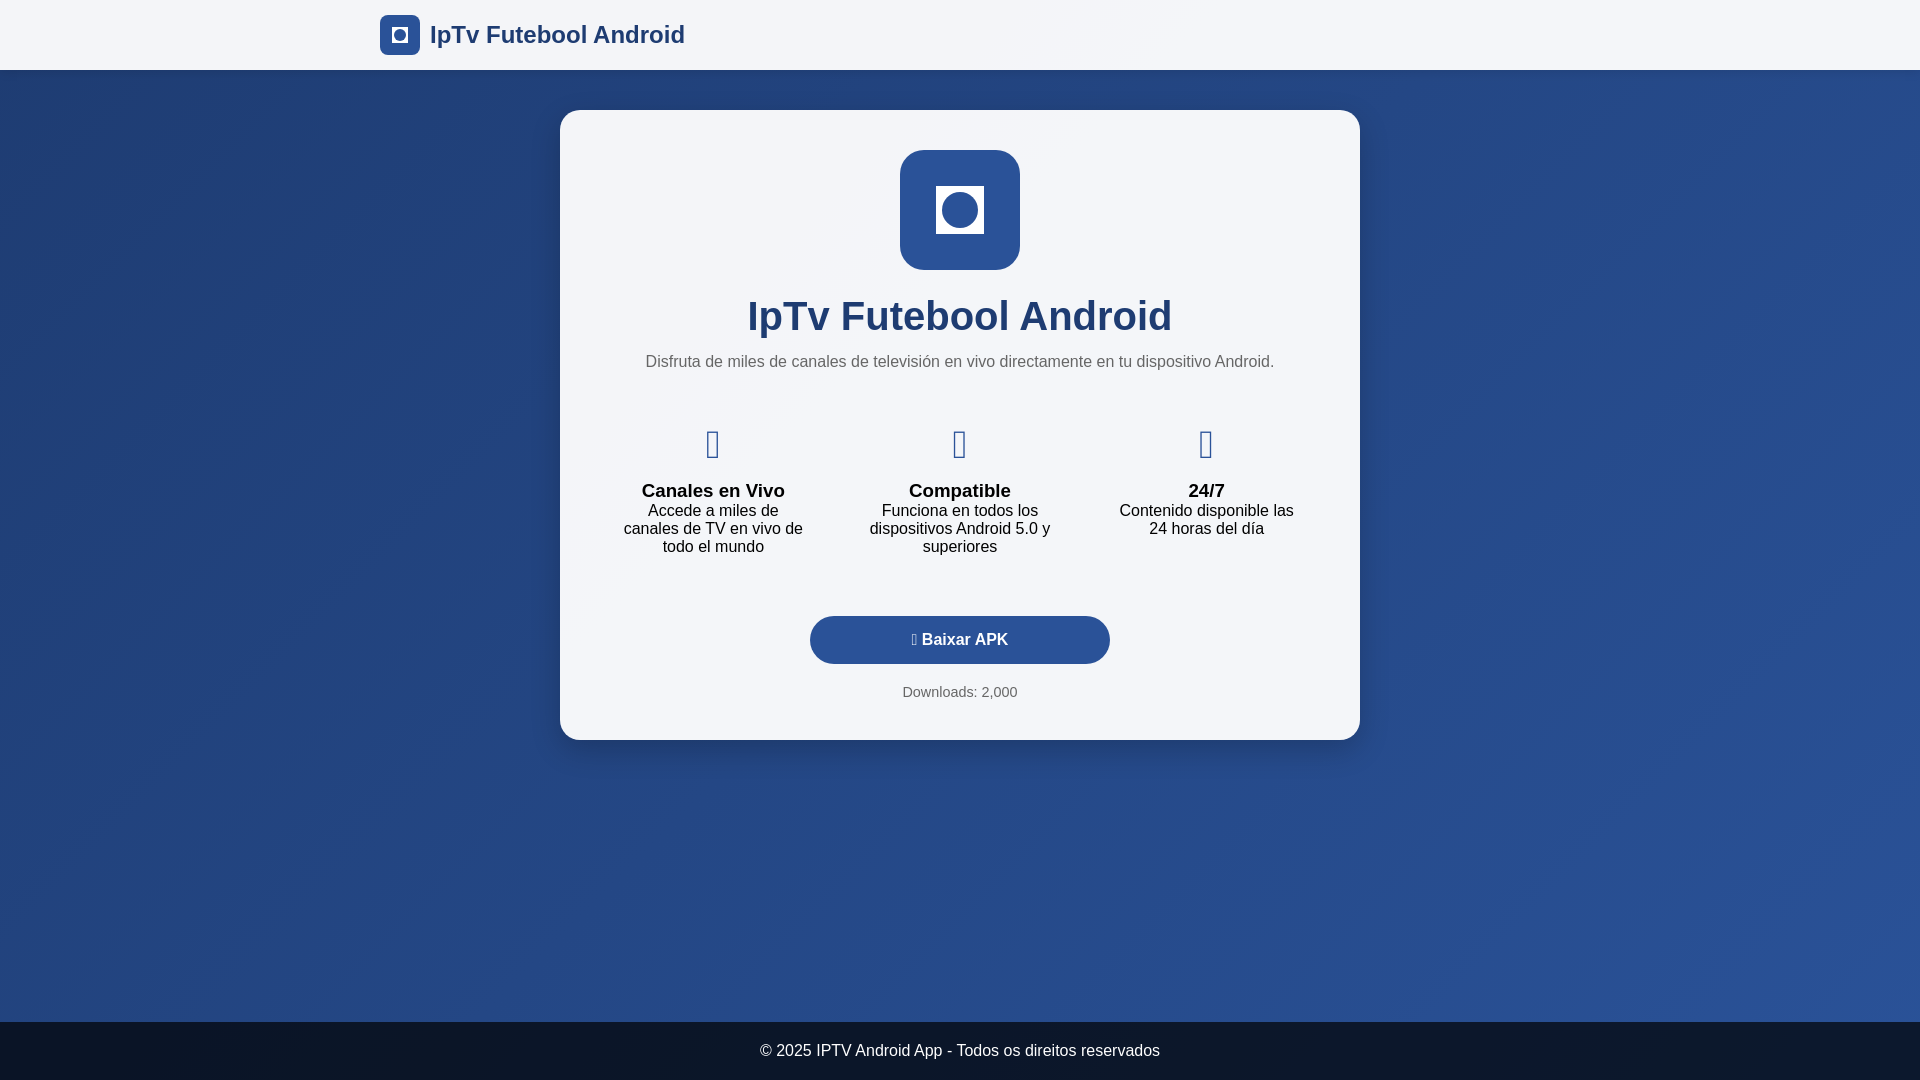Click the 'Disfruta de miles de canales' description

coord(960,362)
